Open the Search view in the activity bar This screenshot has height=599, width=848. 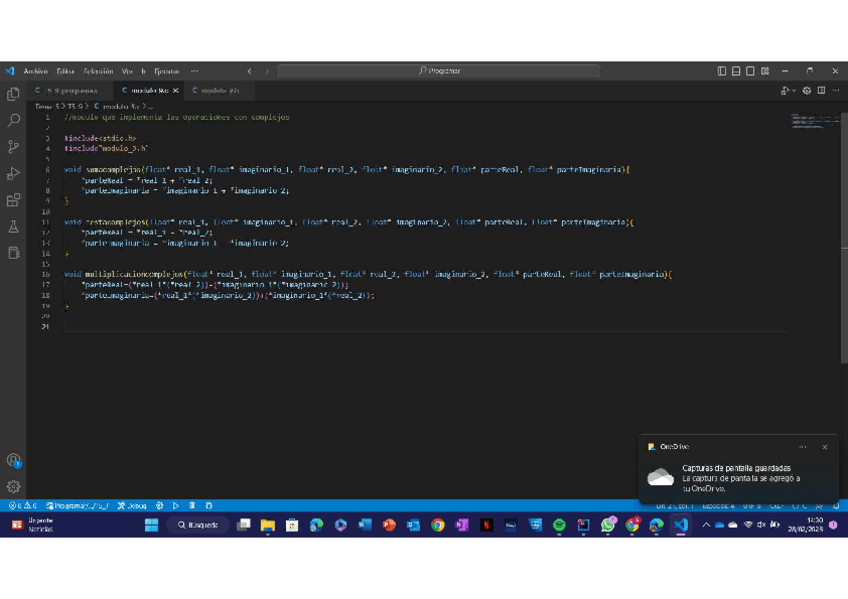(14, 120)
